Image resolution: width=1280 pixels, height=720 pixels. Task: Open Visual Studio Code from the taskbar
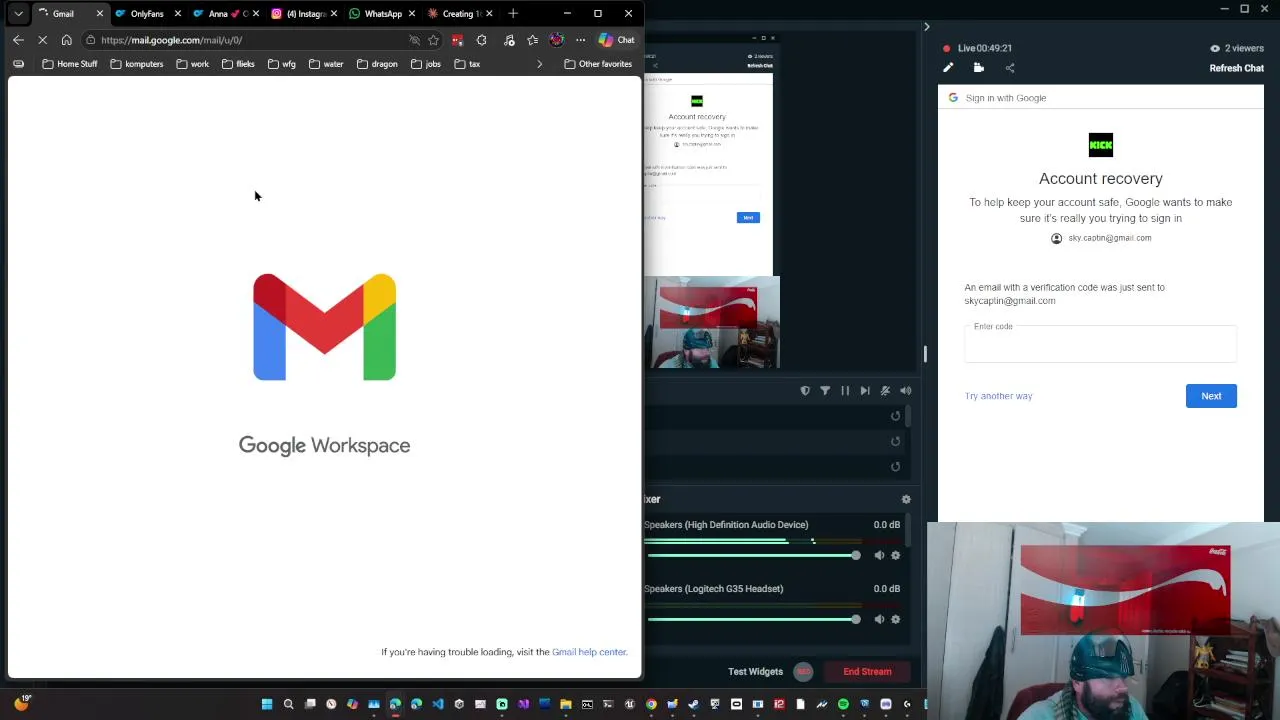click(438, 704)
